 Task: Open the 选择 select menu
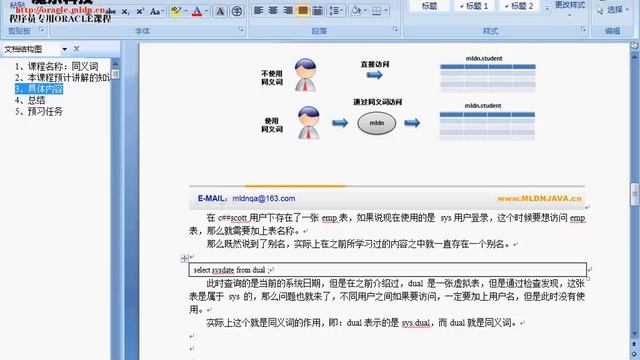tap(613, 10)
